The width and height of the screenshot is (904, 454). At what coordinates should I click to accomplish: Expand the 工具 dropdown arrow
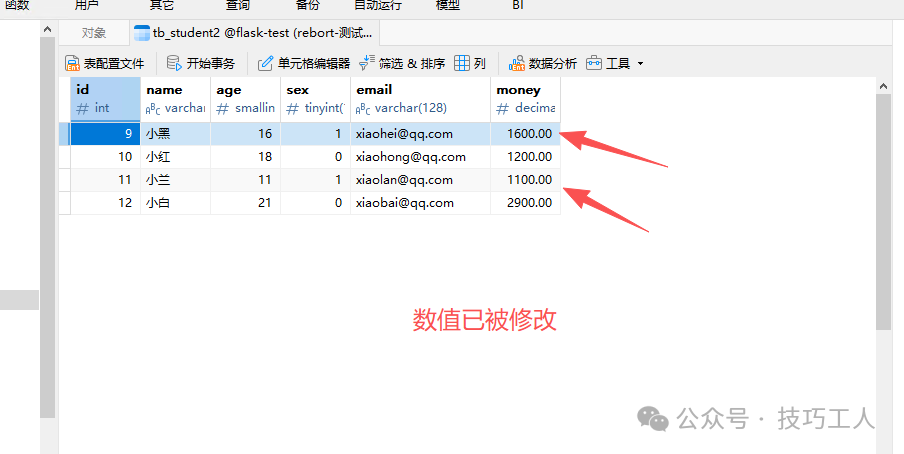641,63
